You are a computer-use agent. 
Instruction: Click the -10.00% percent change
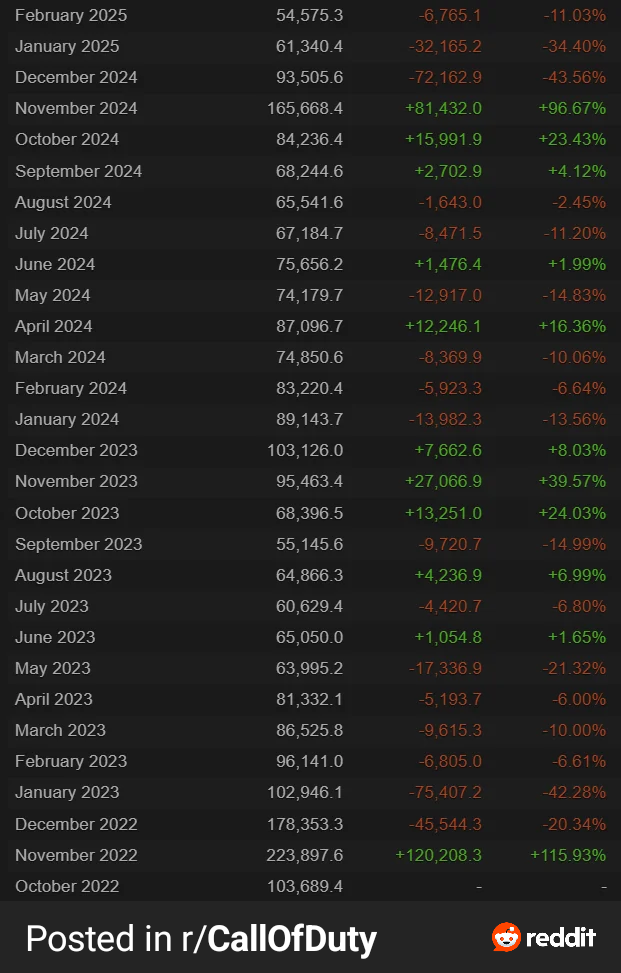(x=574, y=730)
